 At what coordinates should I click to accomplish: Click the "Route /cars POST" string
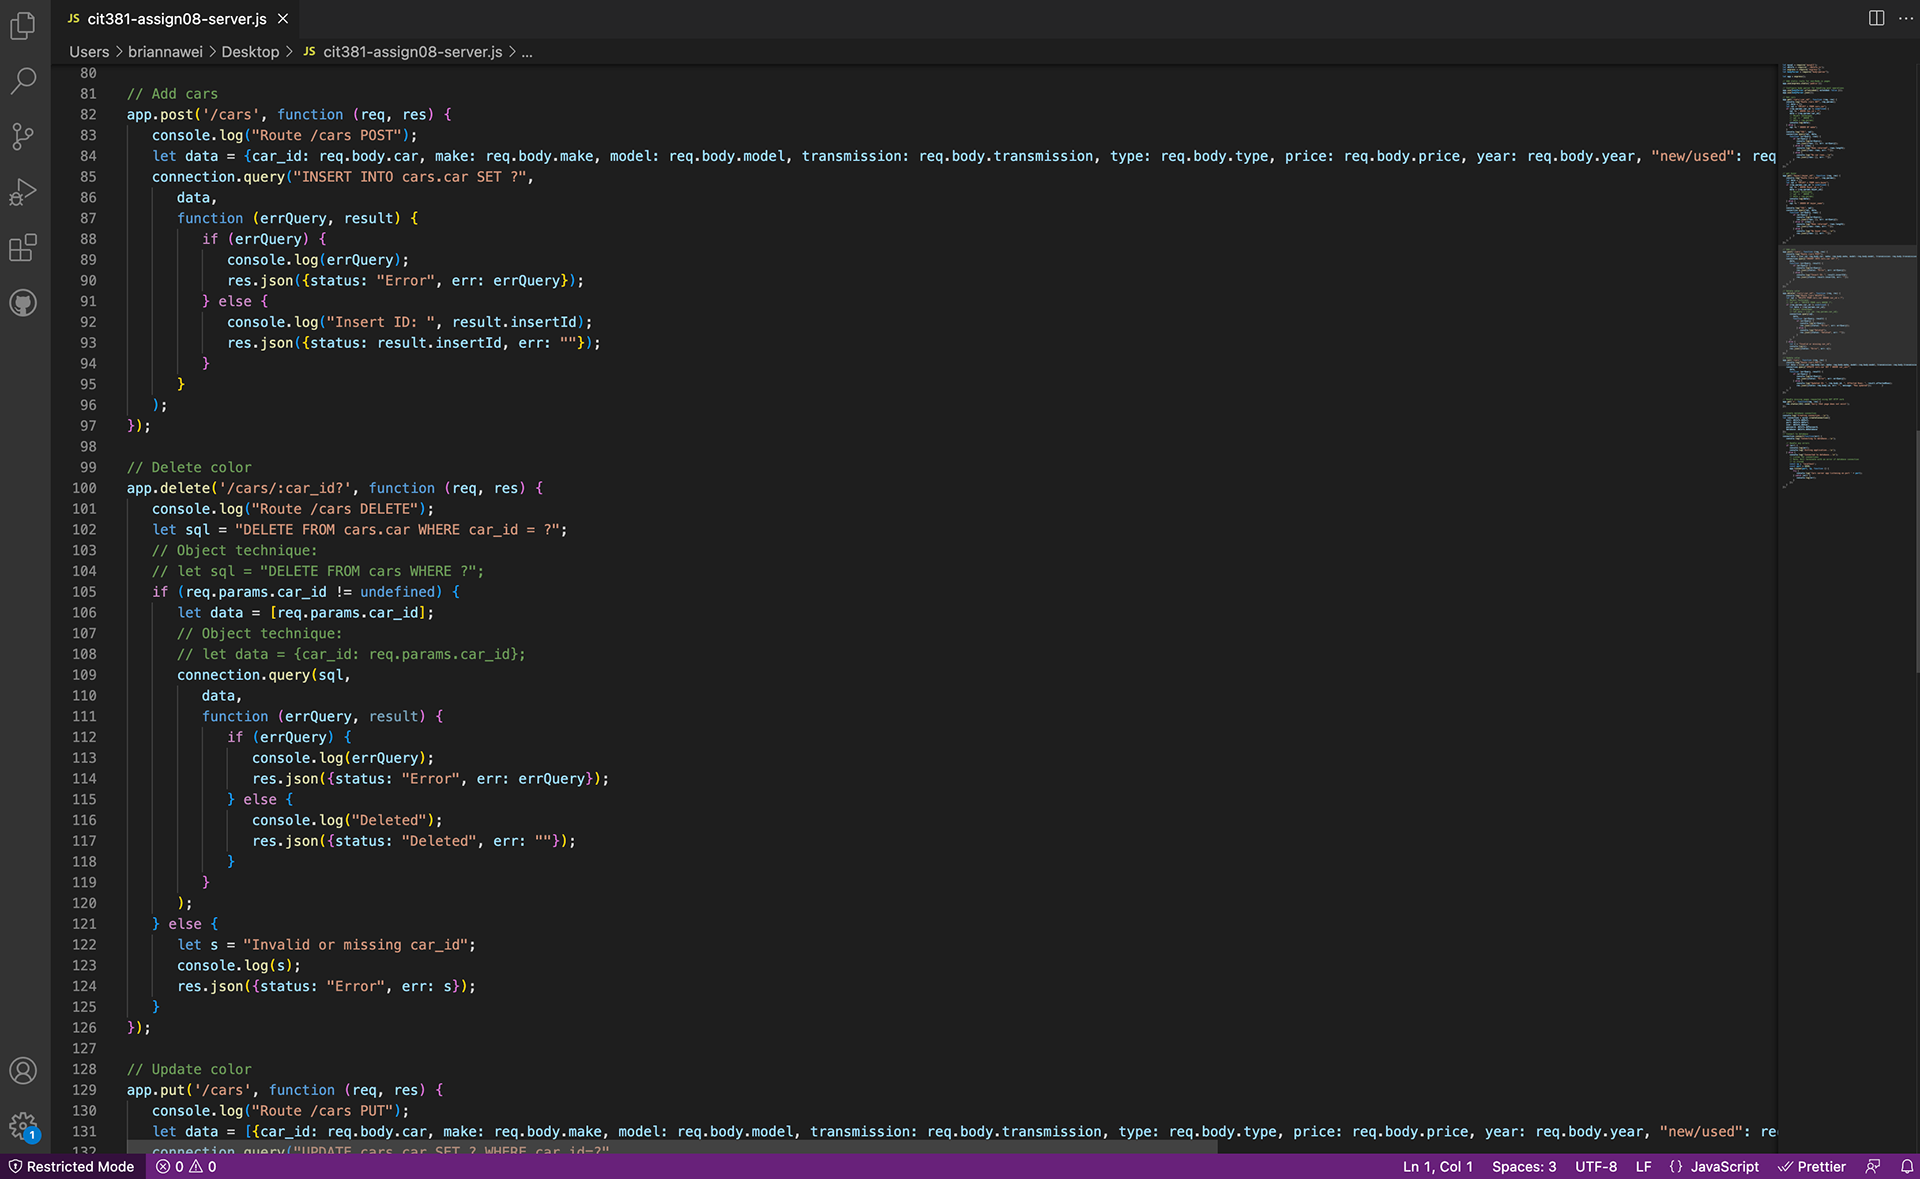point(326,136)
